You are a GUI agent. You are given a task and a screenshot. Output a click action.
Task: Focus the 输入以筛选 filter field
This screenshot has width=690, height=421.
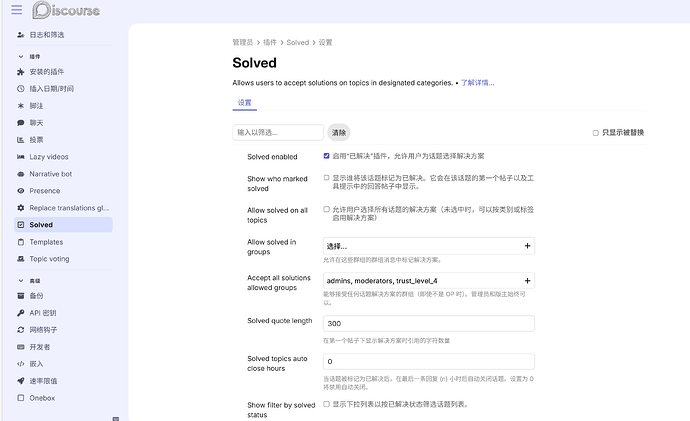tap(278, 132)
